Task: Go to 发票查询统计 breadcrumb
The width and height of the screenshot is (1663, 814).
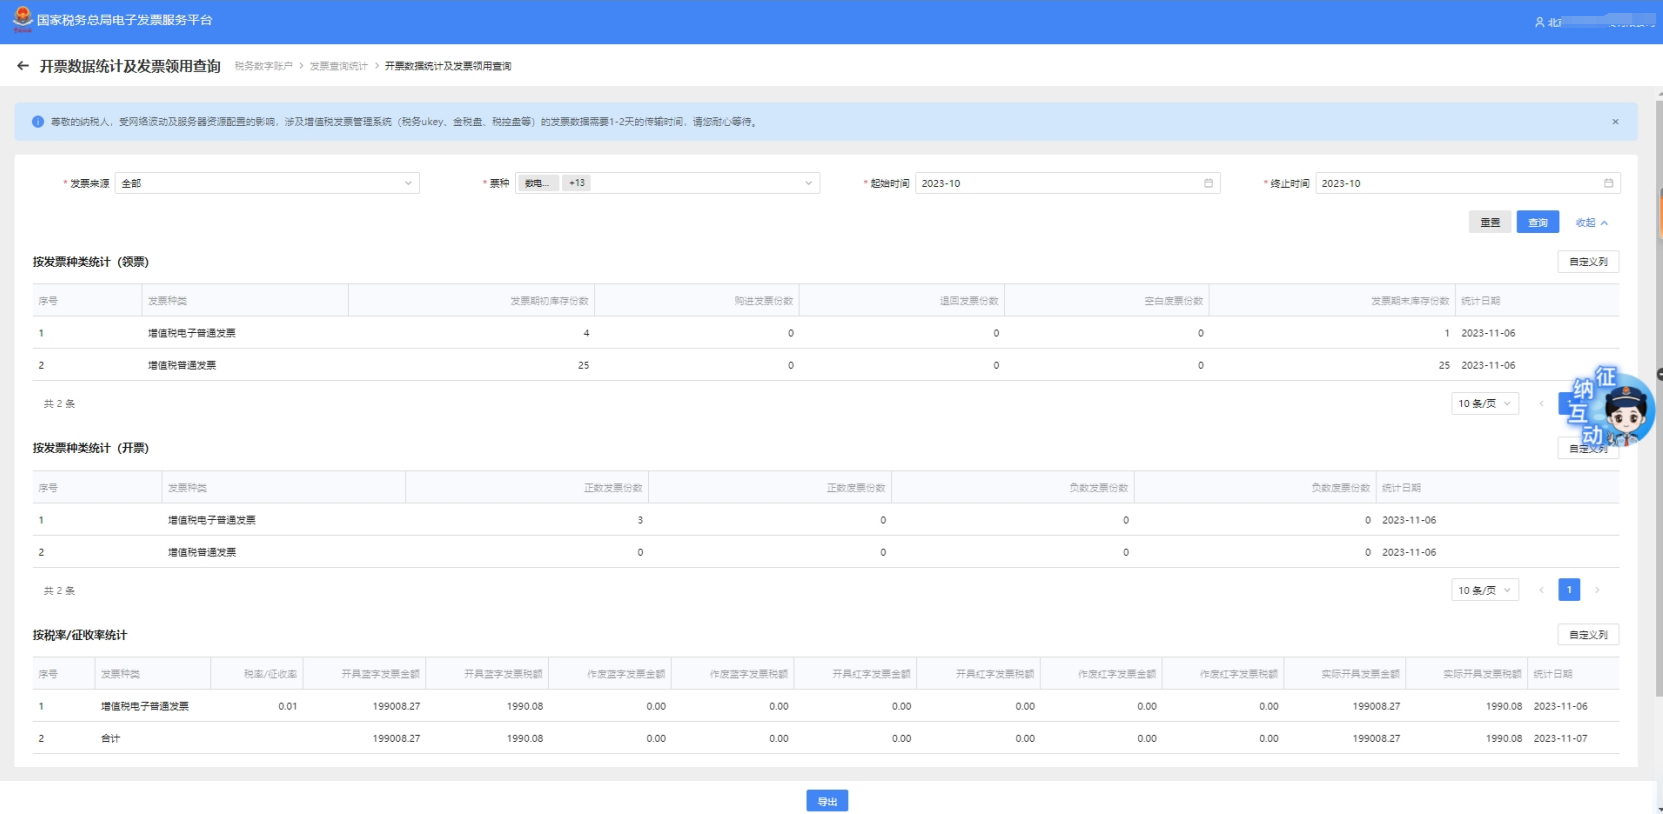Action: (338, 66)
